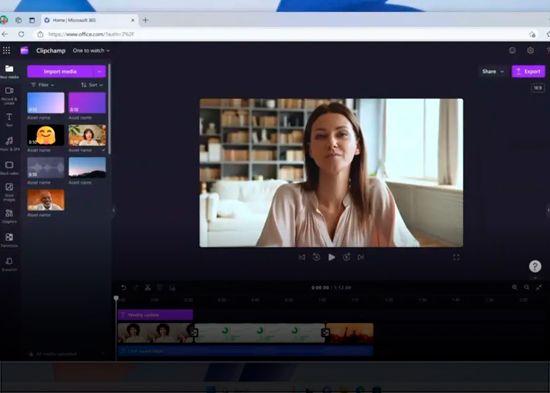
Task: Undo the last edit in timeline toolbar
Action: [x=123, y=287]
